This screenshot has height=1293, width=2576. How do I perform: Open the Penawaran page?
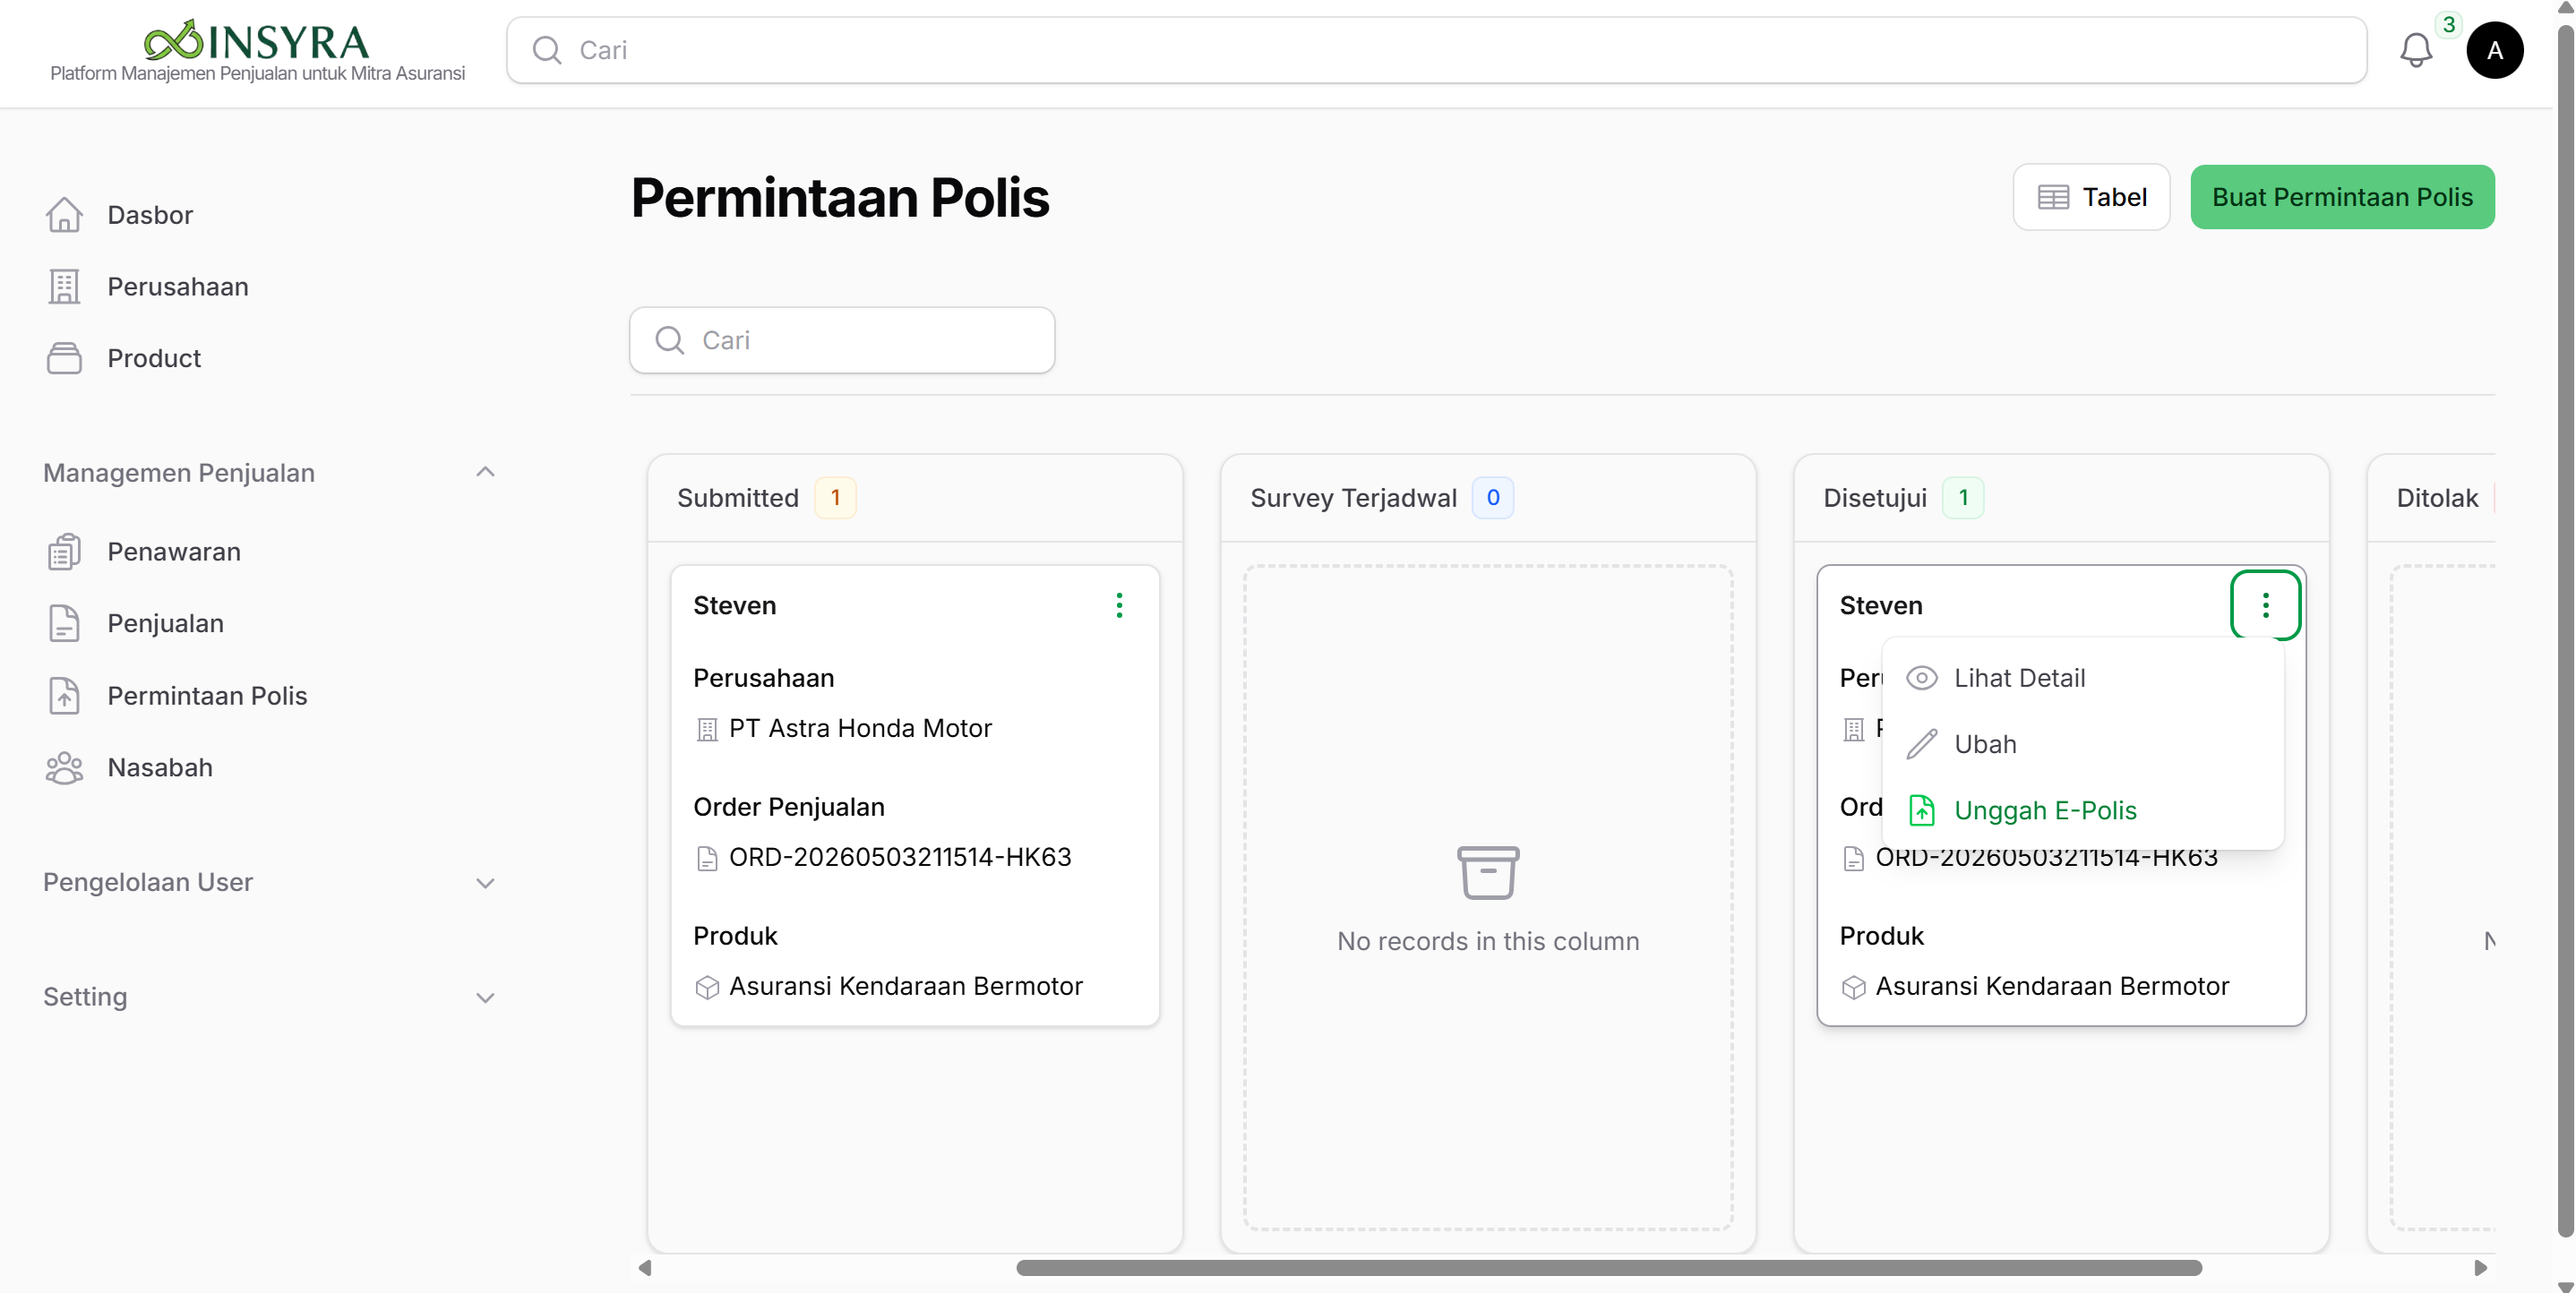click(174, 551)
